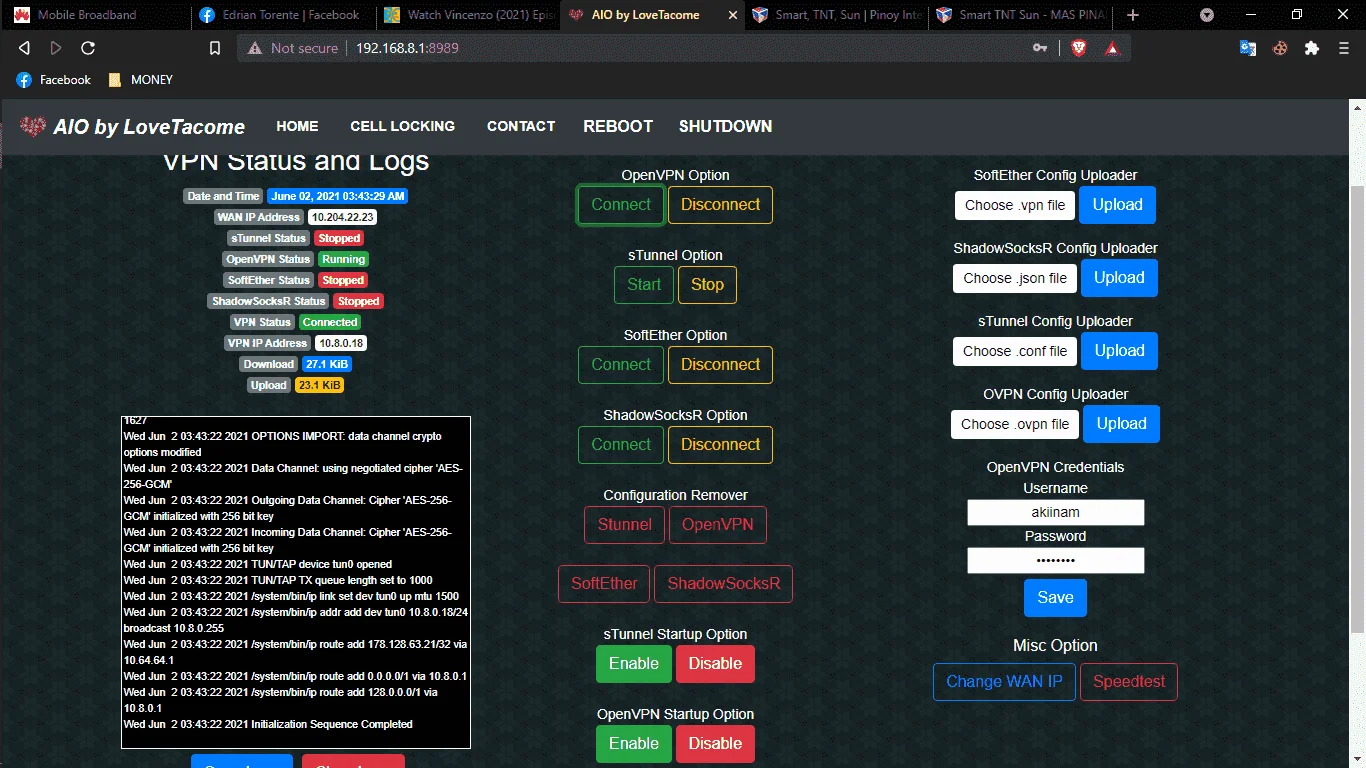The height and width of the screenshot is (768, 1366).
Task: Disable OpenVPN startup option
Action: click(715, 744)
